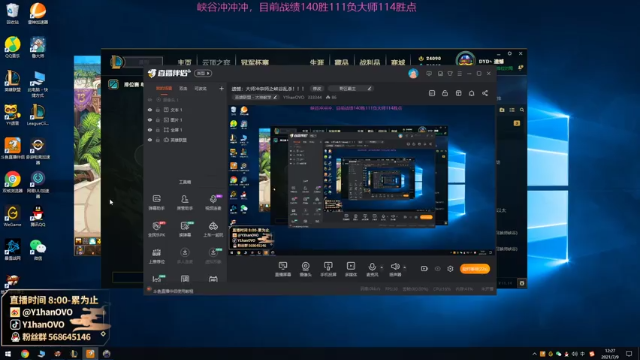Toggle lock on 文本 1 source
Screen dimensions: 640x360
[x=158, y=110]
